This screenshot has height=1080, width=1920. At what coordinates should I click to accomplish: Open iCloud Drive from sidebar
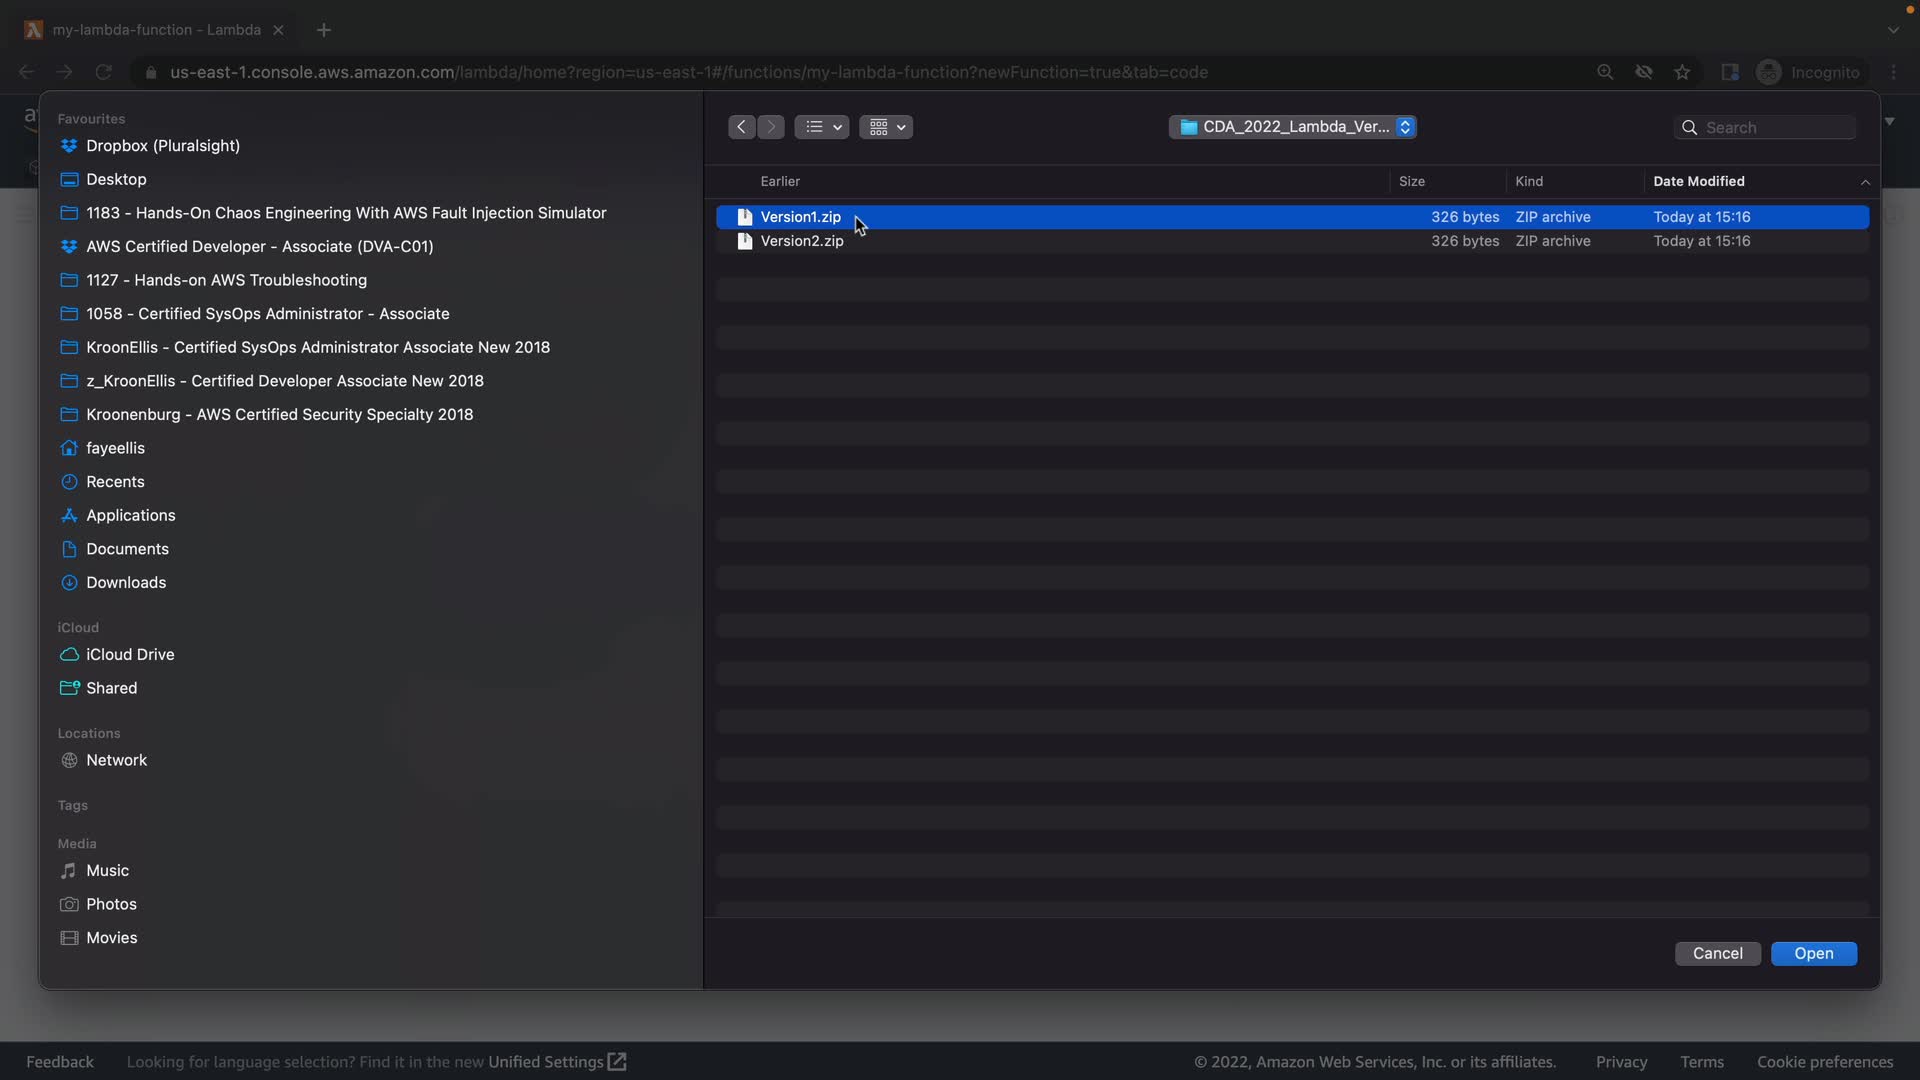pyautogui.click(x=130, y=655)
